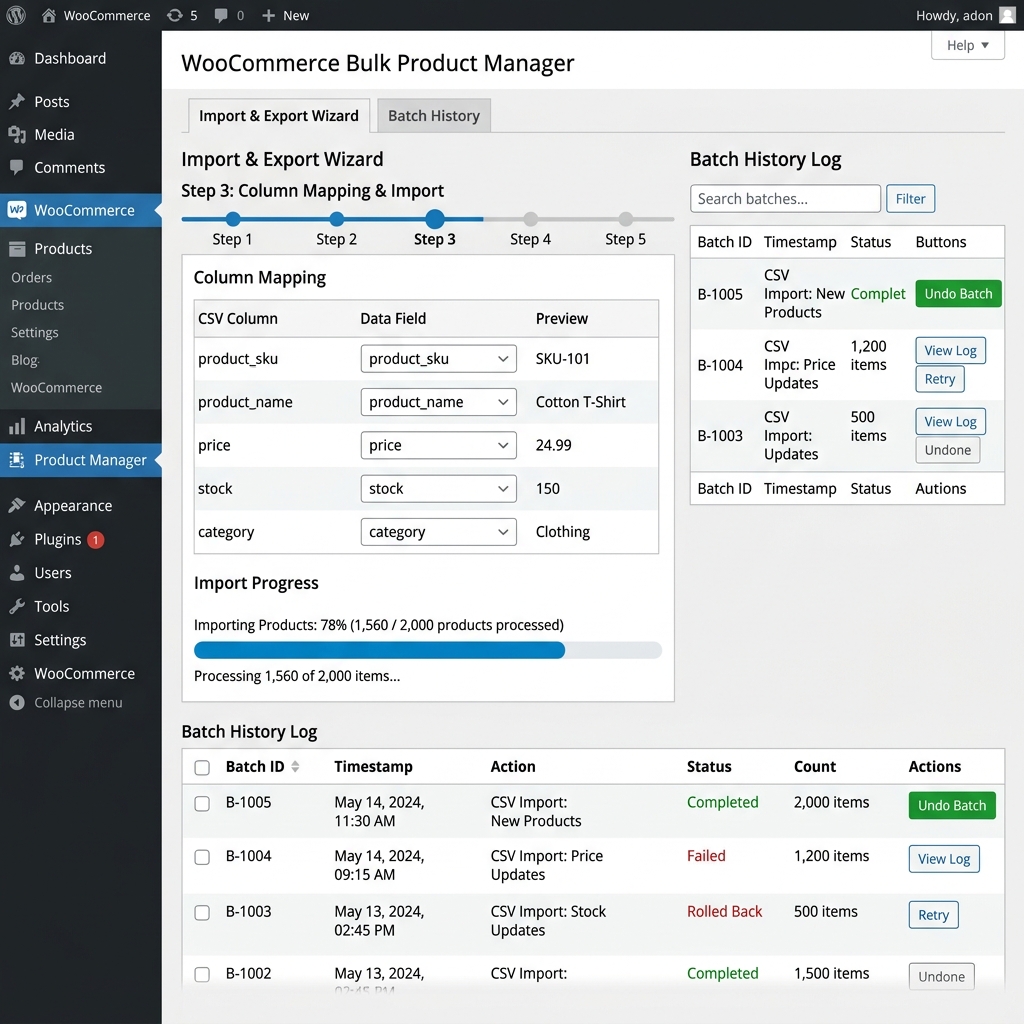Switch to Batch History tab
This screenshot has height=1024, width=1024.
tap(434, 116)
